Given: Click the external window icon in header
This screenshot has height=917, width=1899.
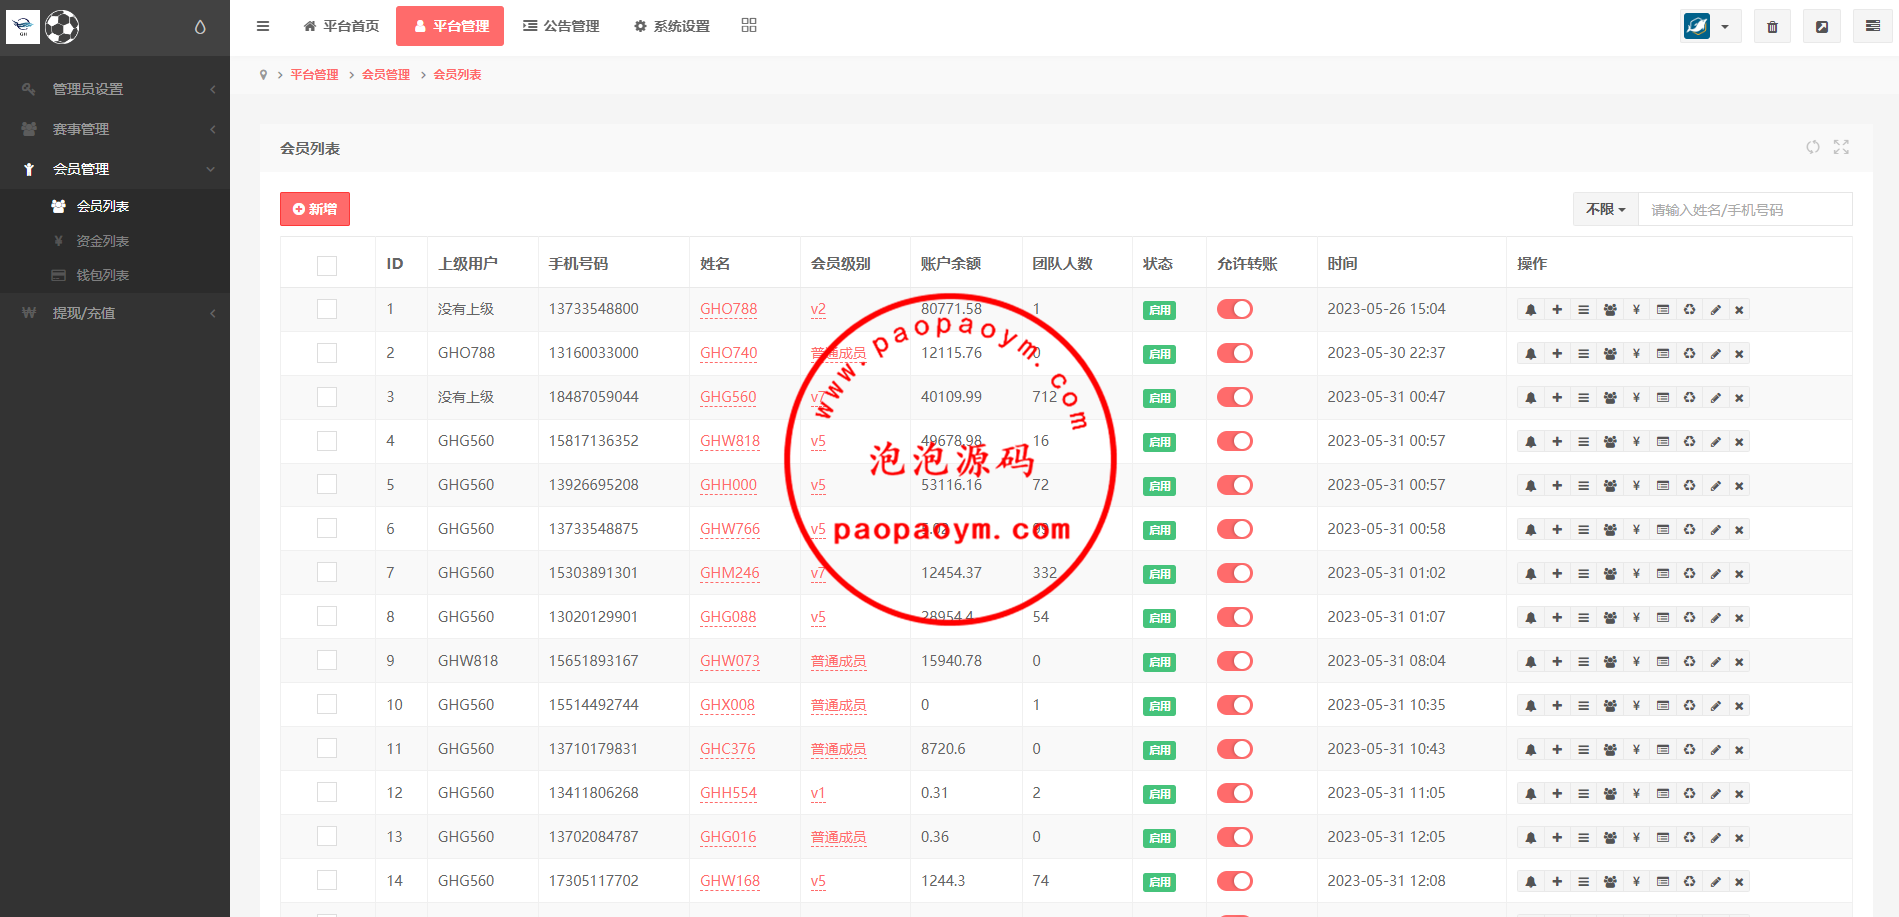Looking at the screenshot, I should [1822, 27].
